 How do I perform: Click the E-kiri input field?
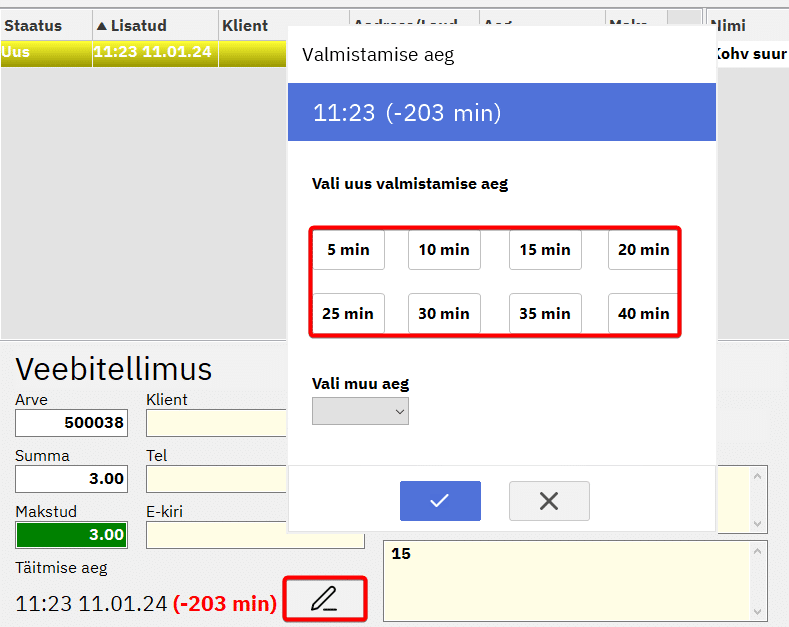255,535
